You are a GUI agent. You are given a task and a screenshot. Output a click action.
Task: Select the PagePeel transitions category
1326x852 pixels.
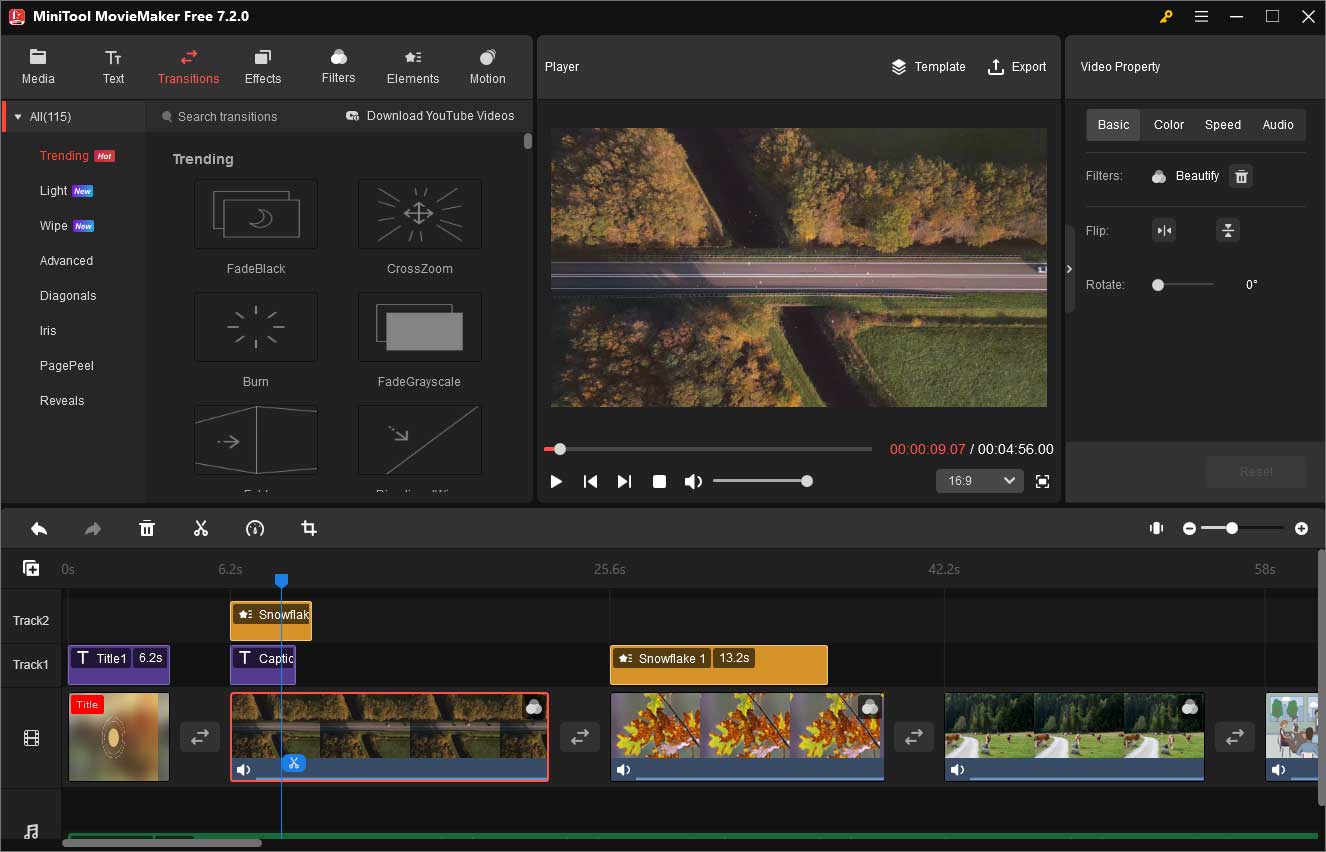click(x=66, y=366)
